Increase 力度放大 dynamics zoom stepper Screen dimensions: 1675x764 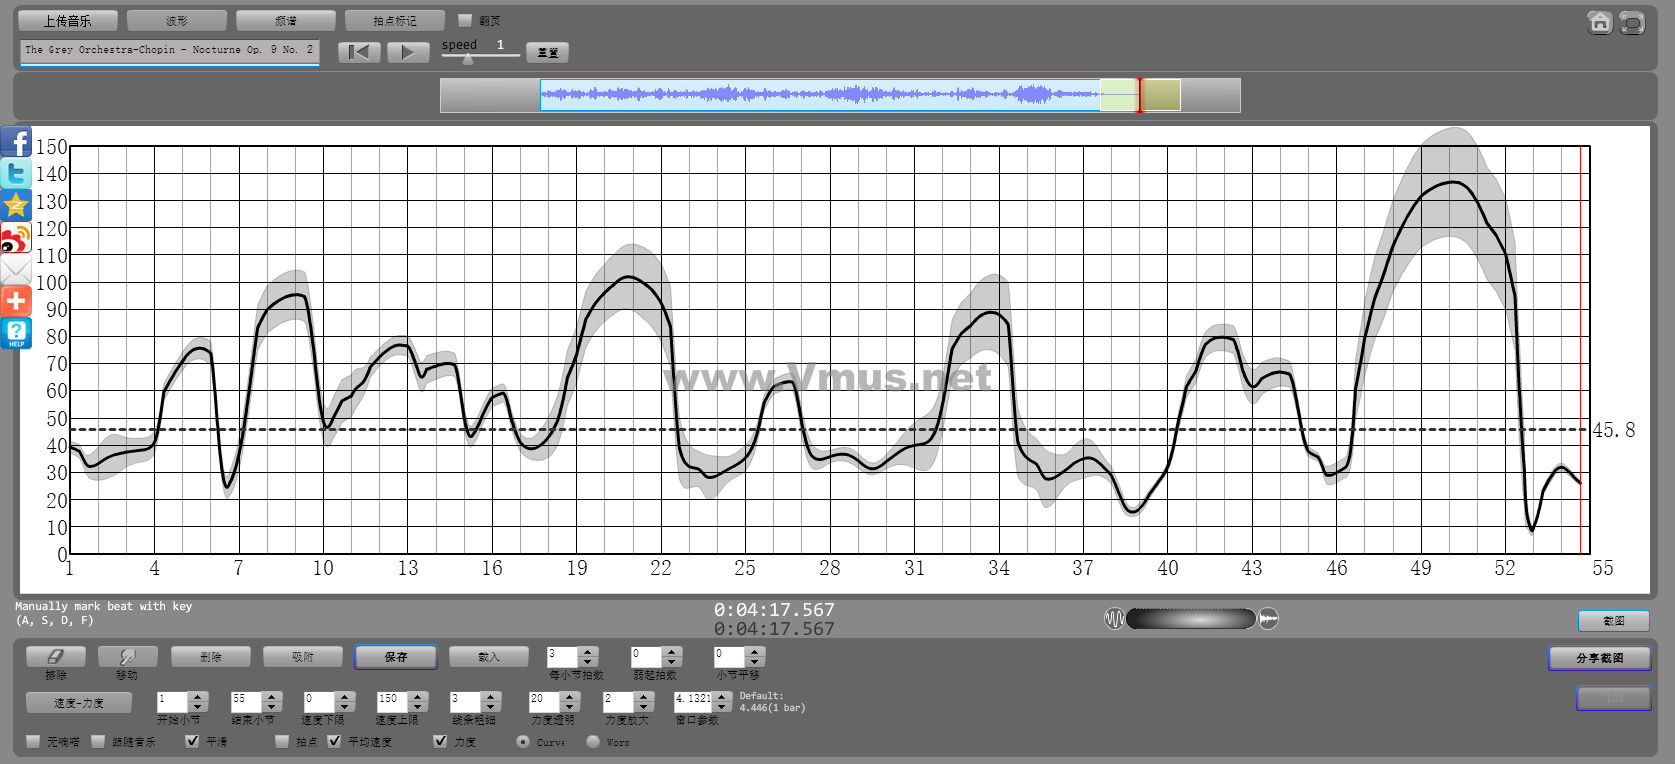coord(644,697)
